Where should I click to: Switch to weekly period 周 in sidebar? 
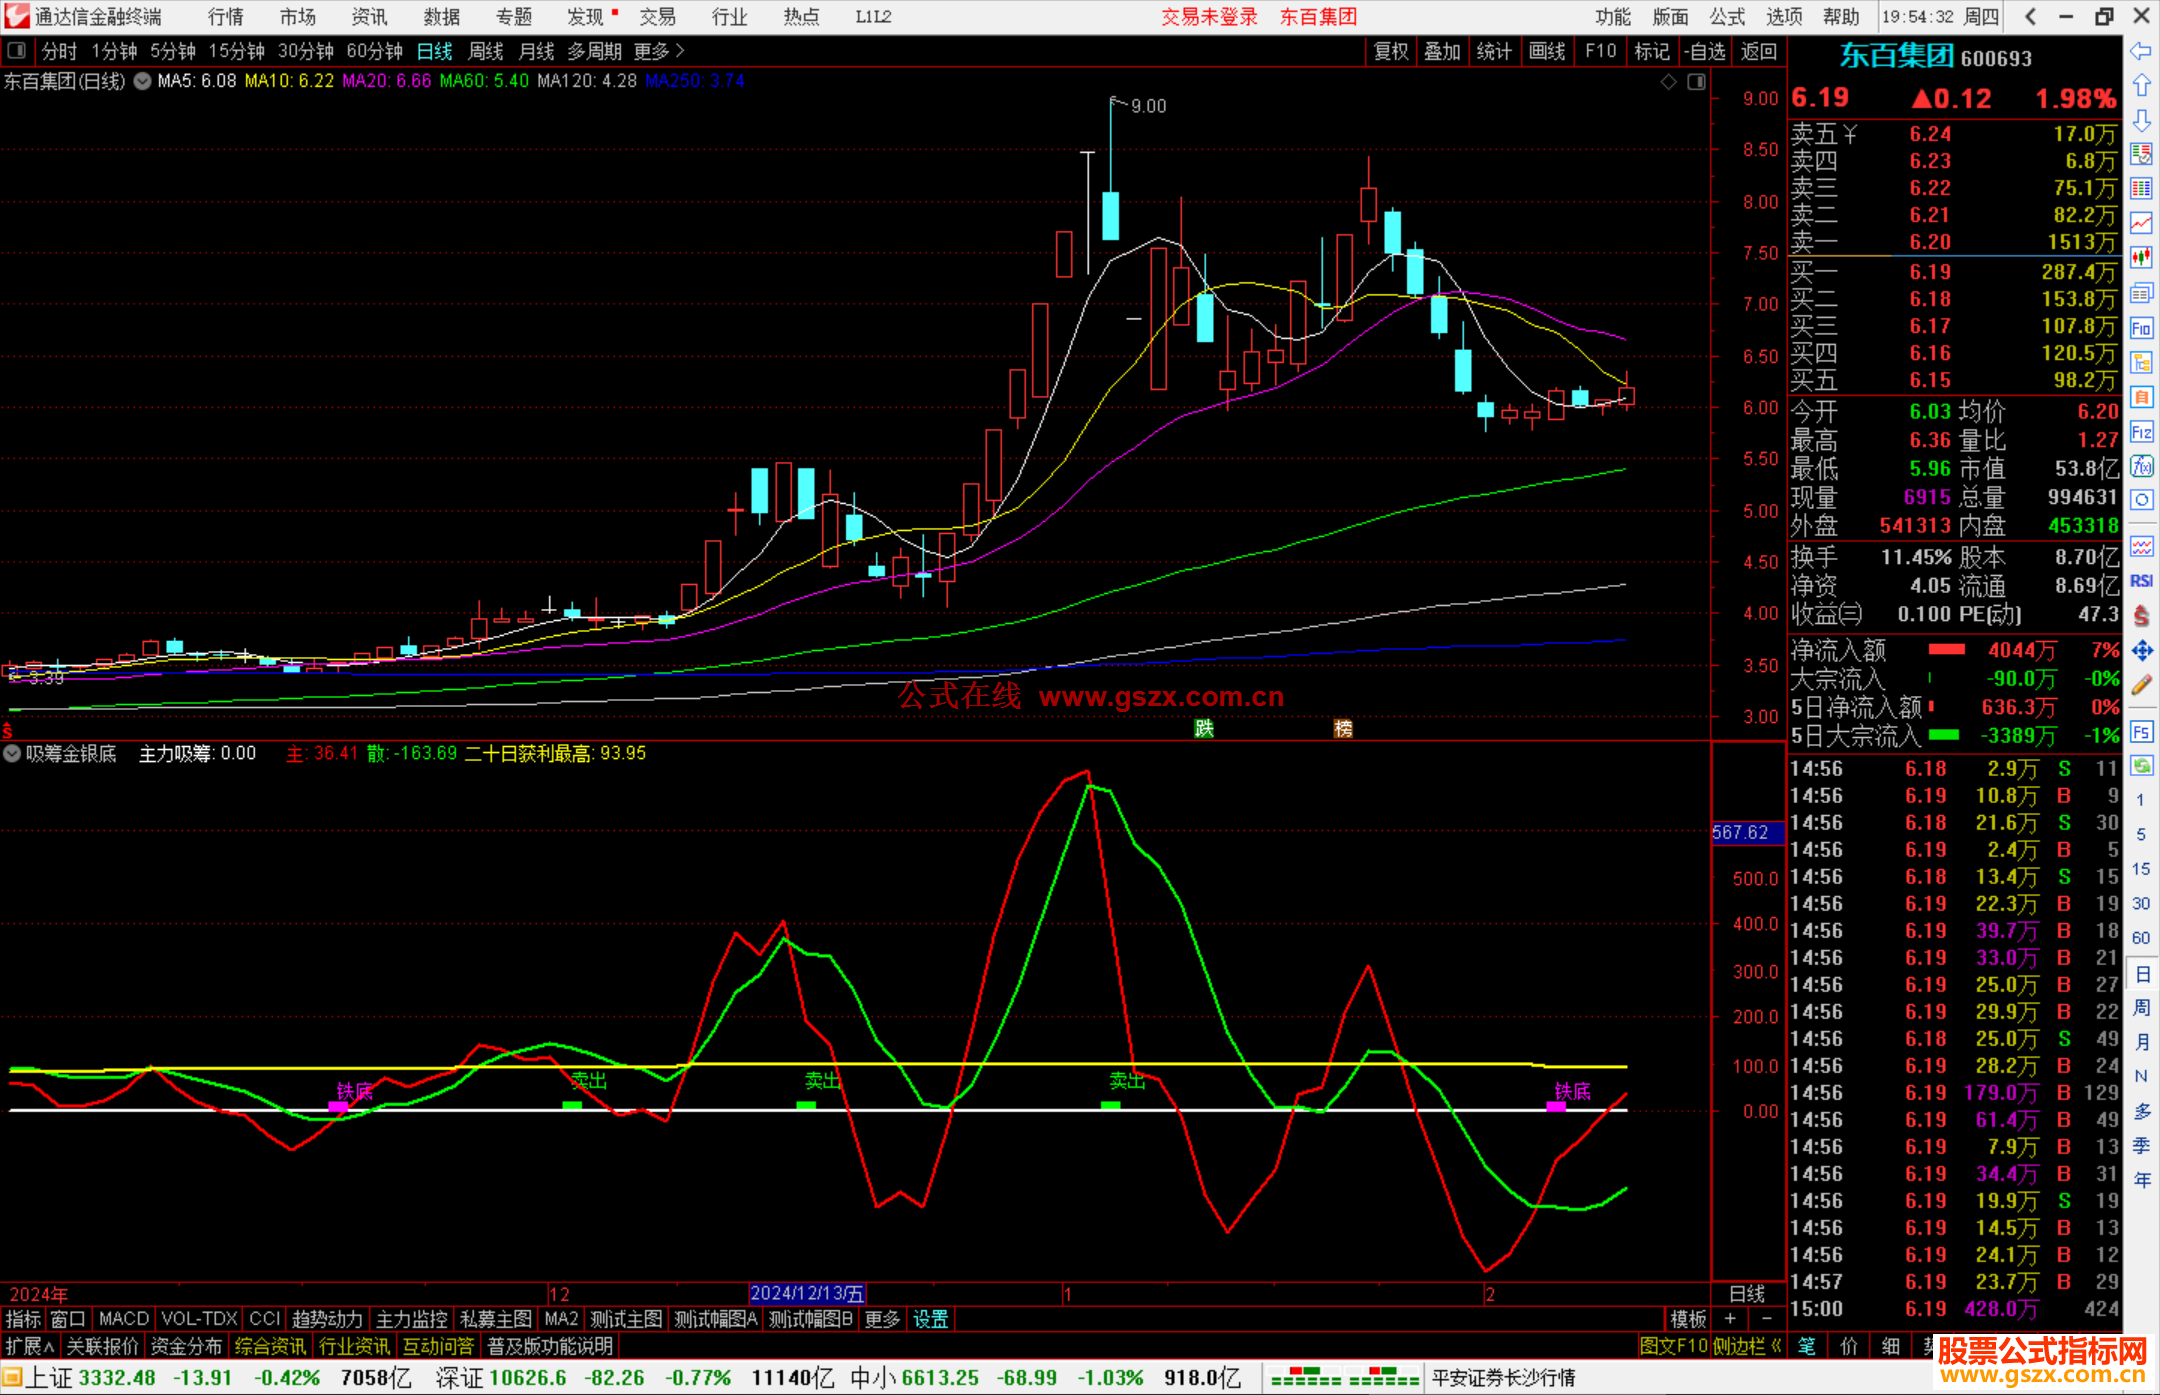pos(2141,1008)
